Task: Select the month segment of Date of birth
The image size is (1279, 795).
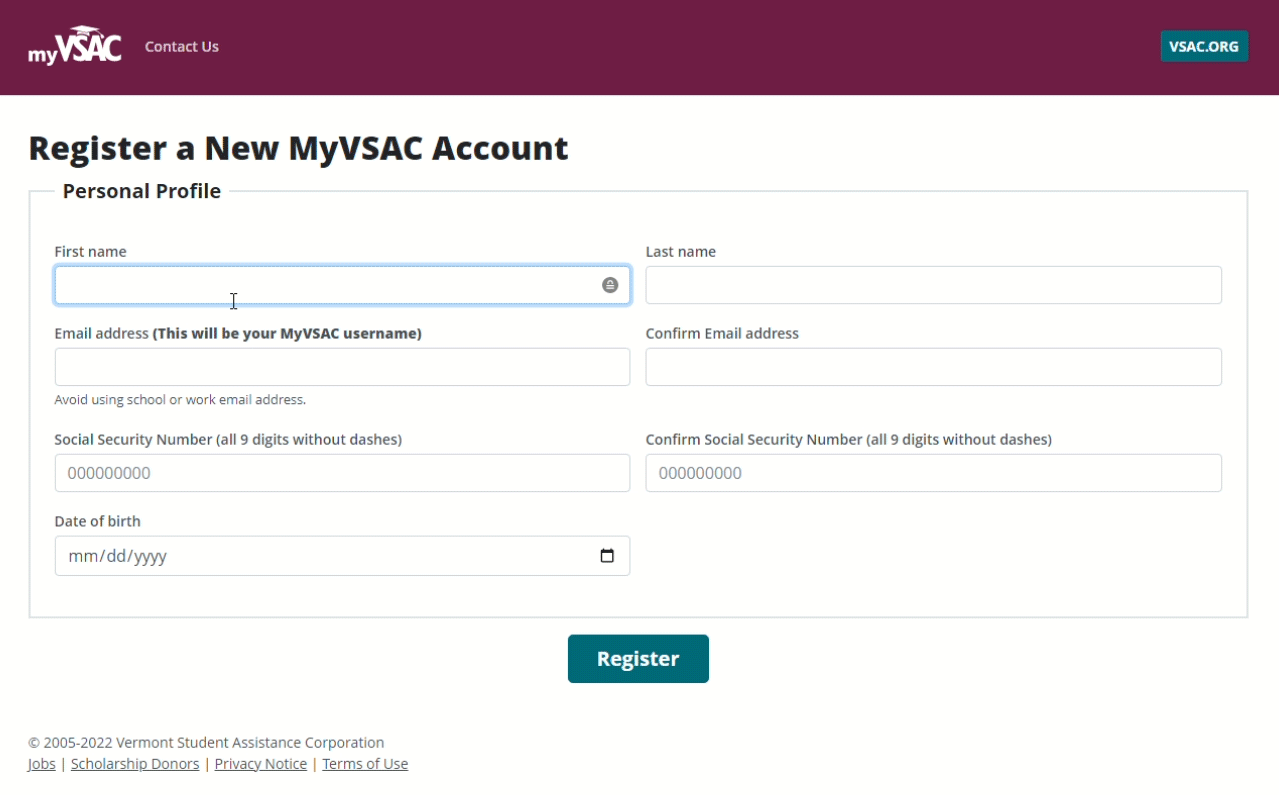Action: (x=81, y=556)
